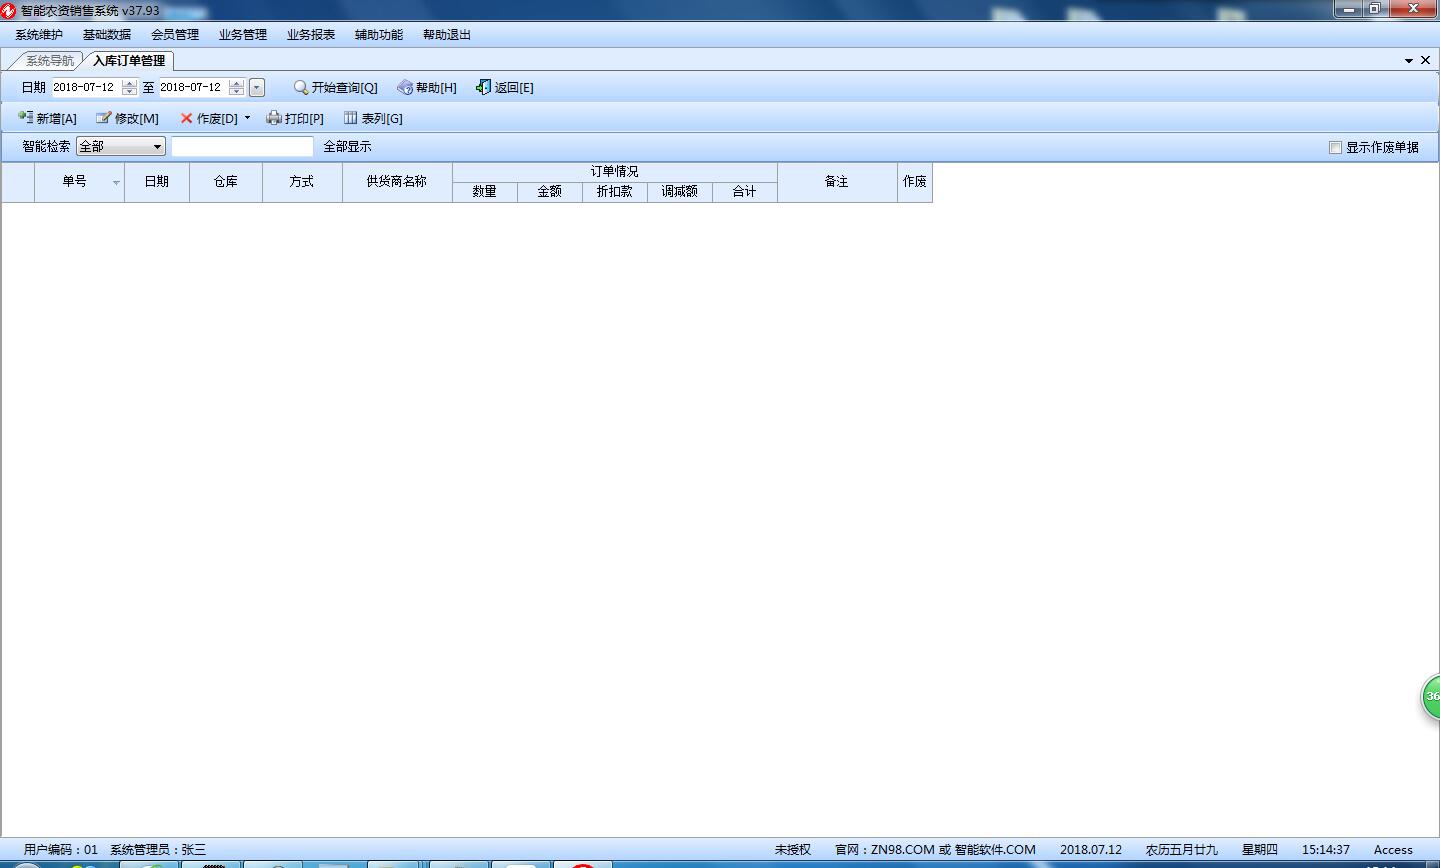
Task: Sort by the 数量 column header
Action: 485,192
